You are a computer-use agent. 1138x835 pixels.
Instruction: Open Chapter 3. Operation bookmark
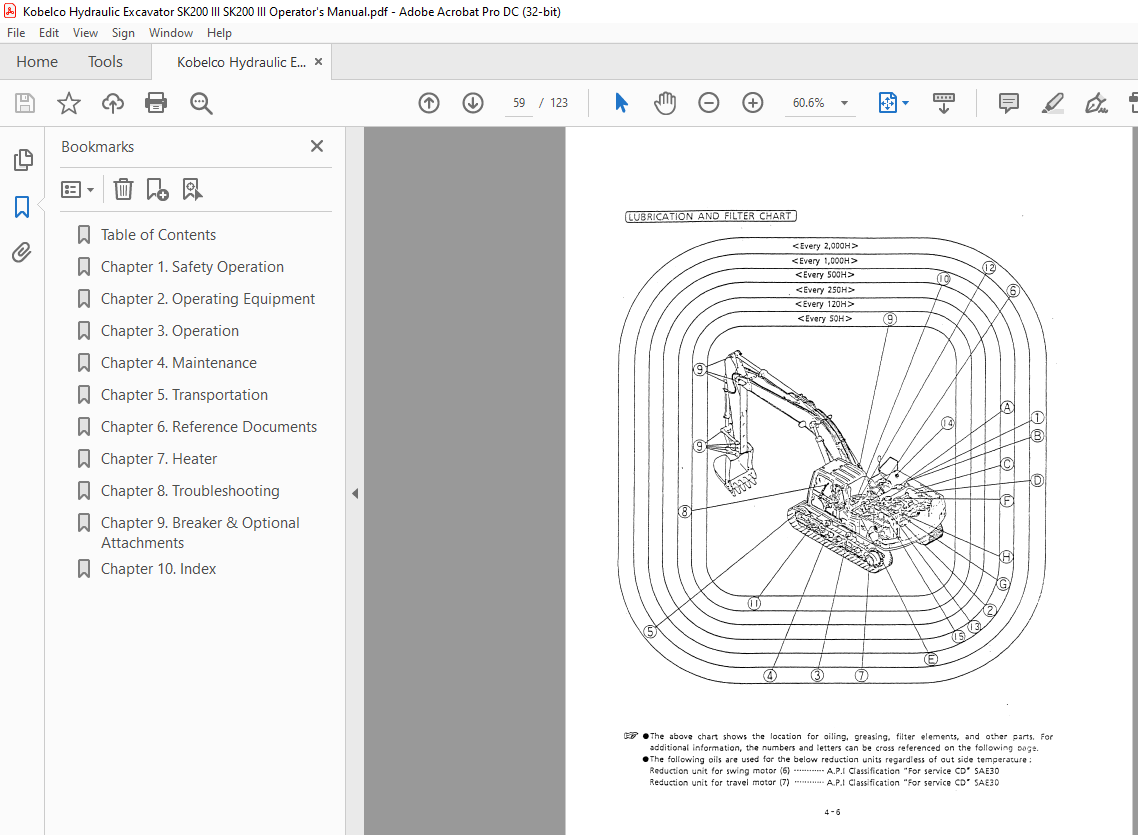[170, 331]
